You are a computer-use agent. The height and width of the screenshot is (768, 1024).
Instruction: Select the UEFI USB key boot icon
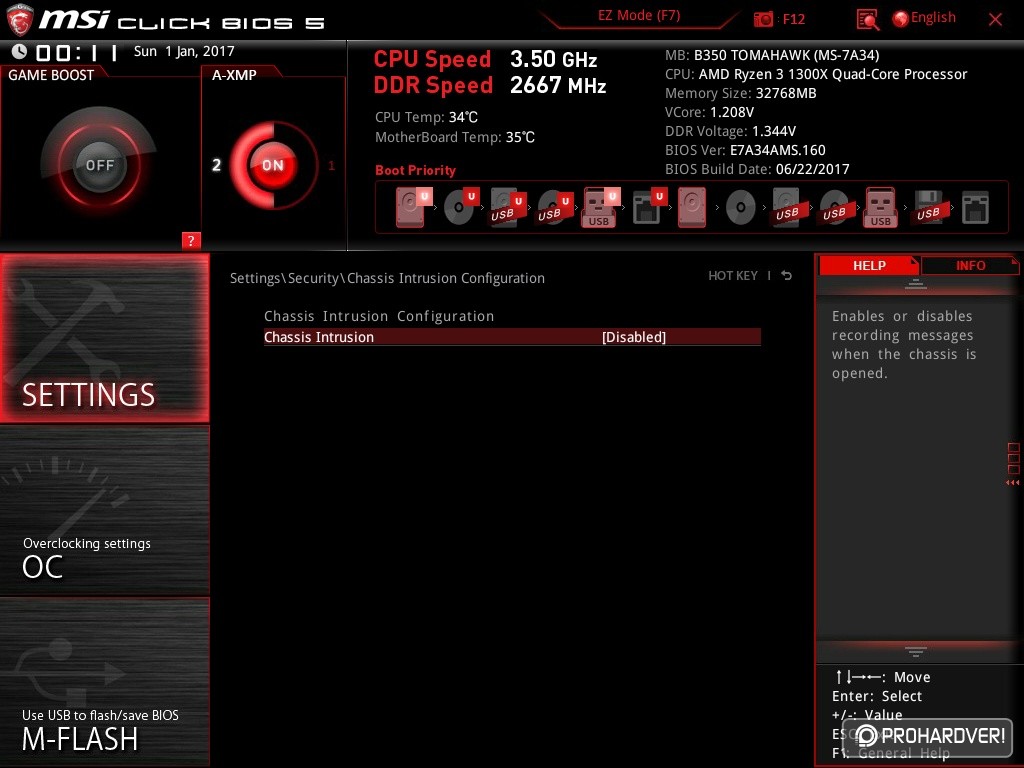tap(600, 208)
